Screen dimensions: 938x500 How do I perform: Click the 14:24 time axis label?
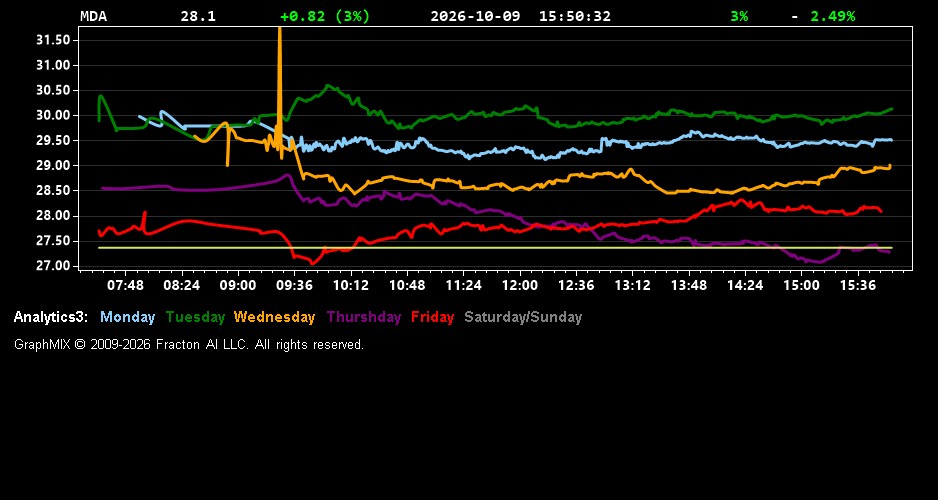[745, 286]
